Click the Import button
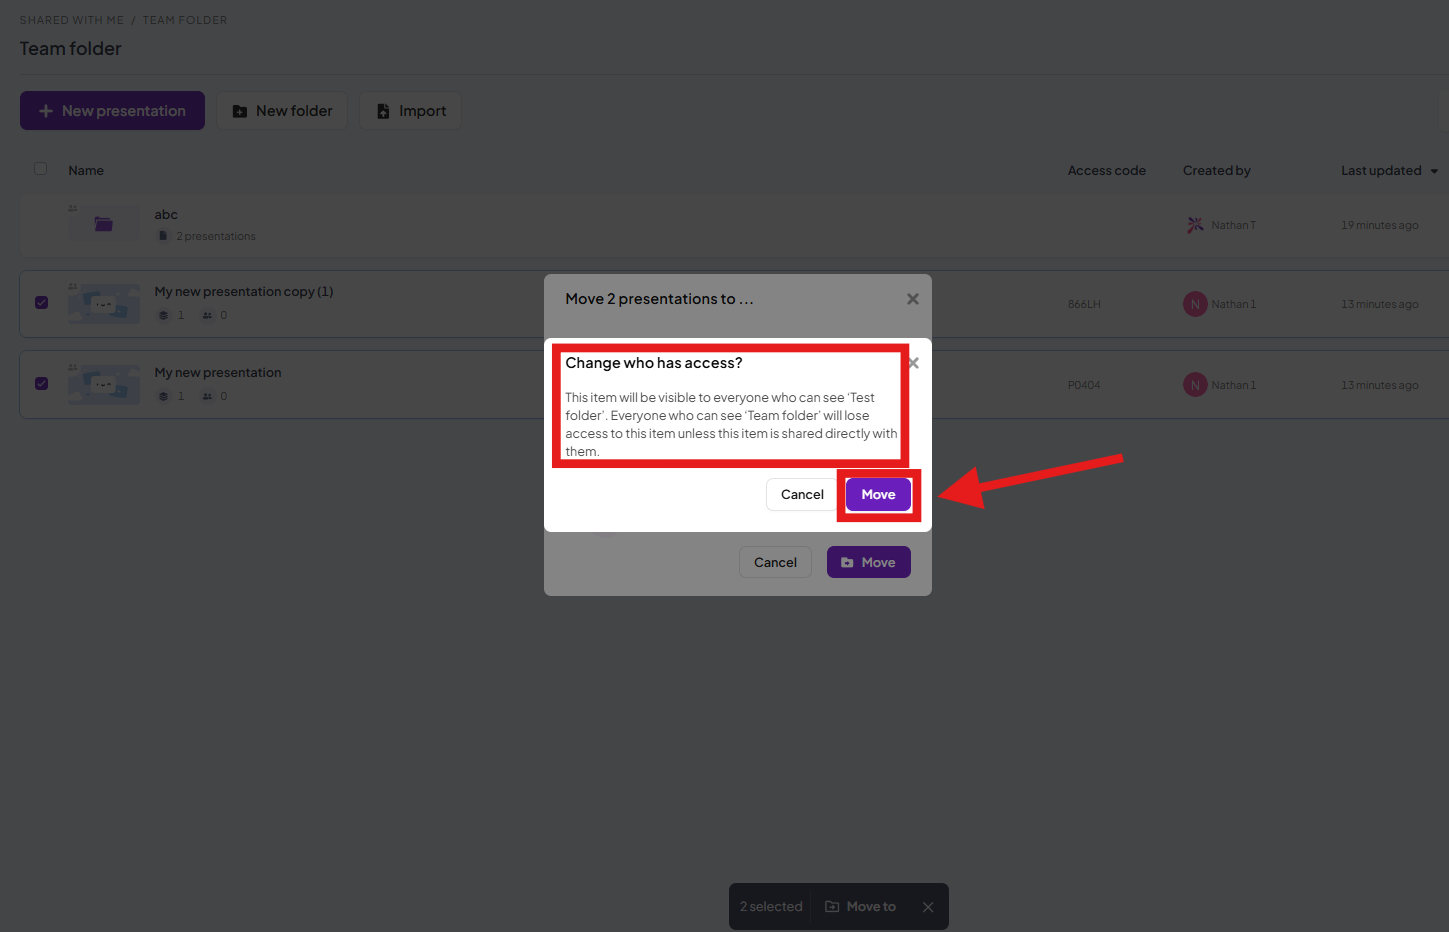1449x932 pixels. click(411, 111)
